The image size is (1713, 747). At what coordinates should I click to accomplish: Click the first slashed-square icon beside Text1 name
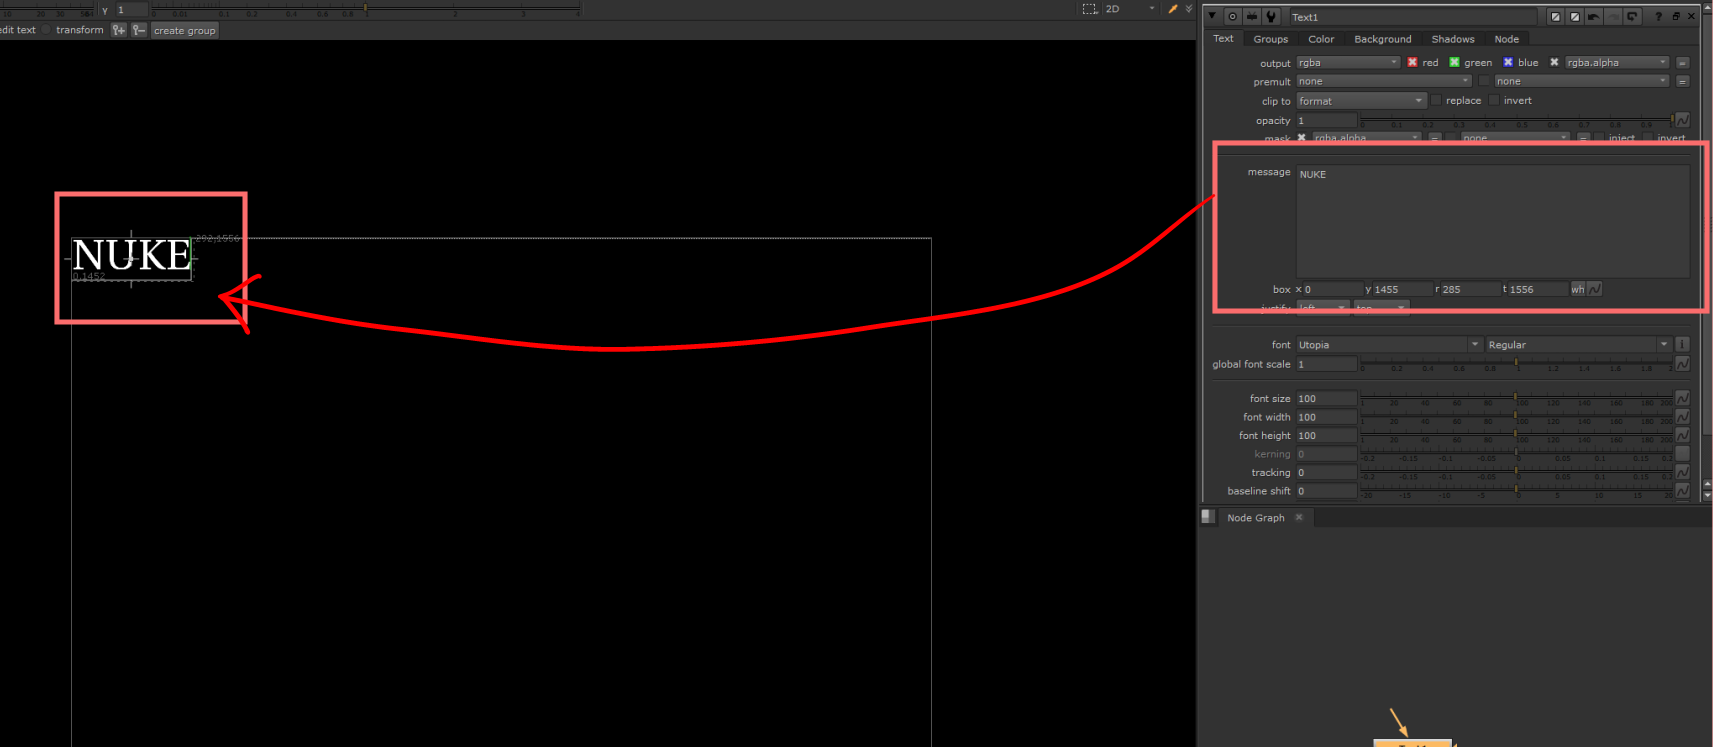[1555, 17]
